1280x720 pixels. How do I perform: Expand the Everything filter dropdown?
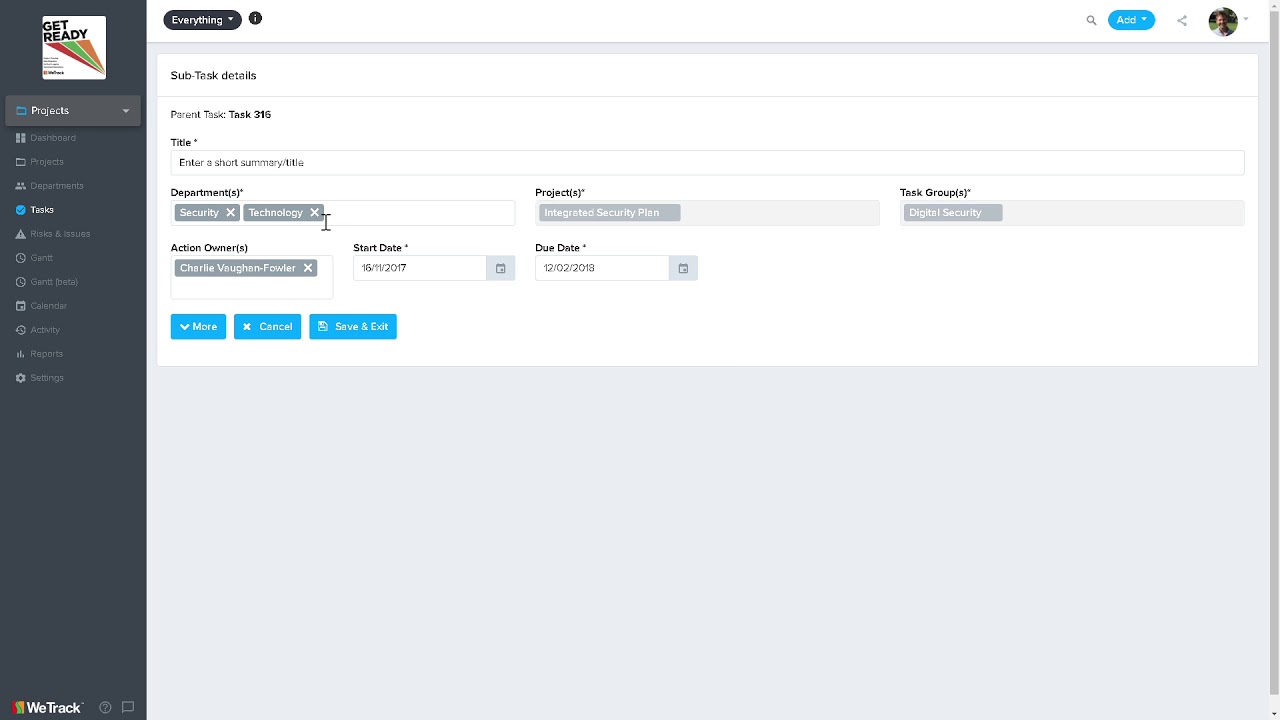tap(202, 19)
